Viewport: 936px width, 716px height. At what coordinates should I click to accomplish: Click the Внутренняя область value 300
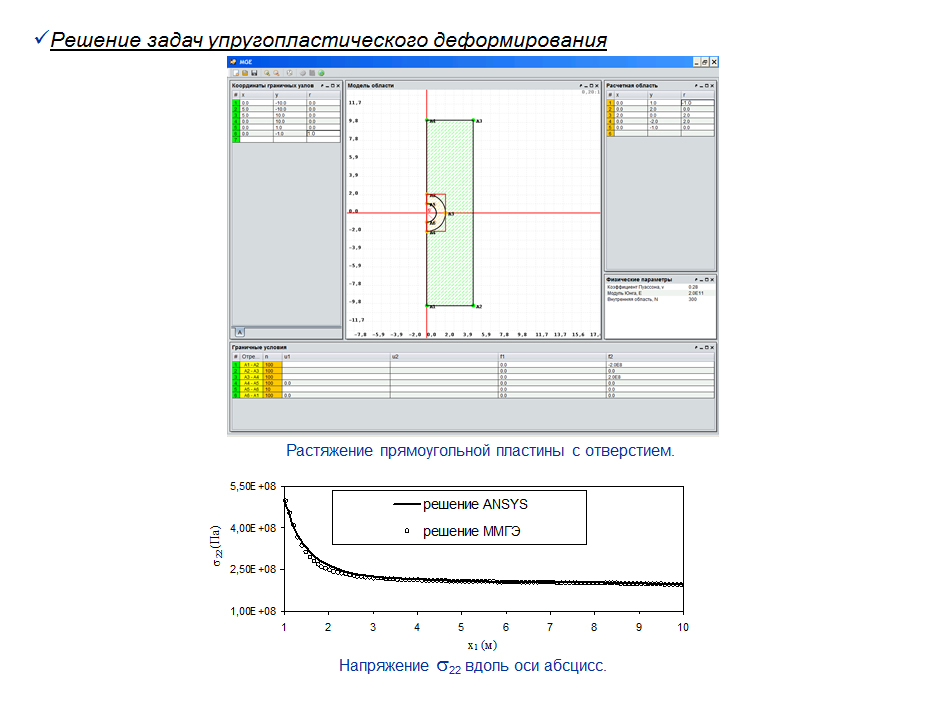(692, 299)
